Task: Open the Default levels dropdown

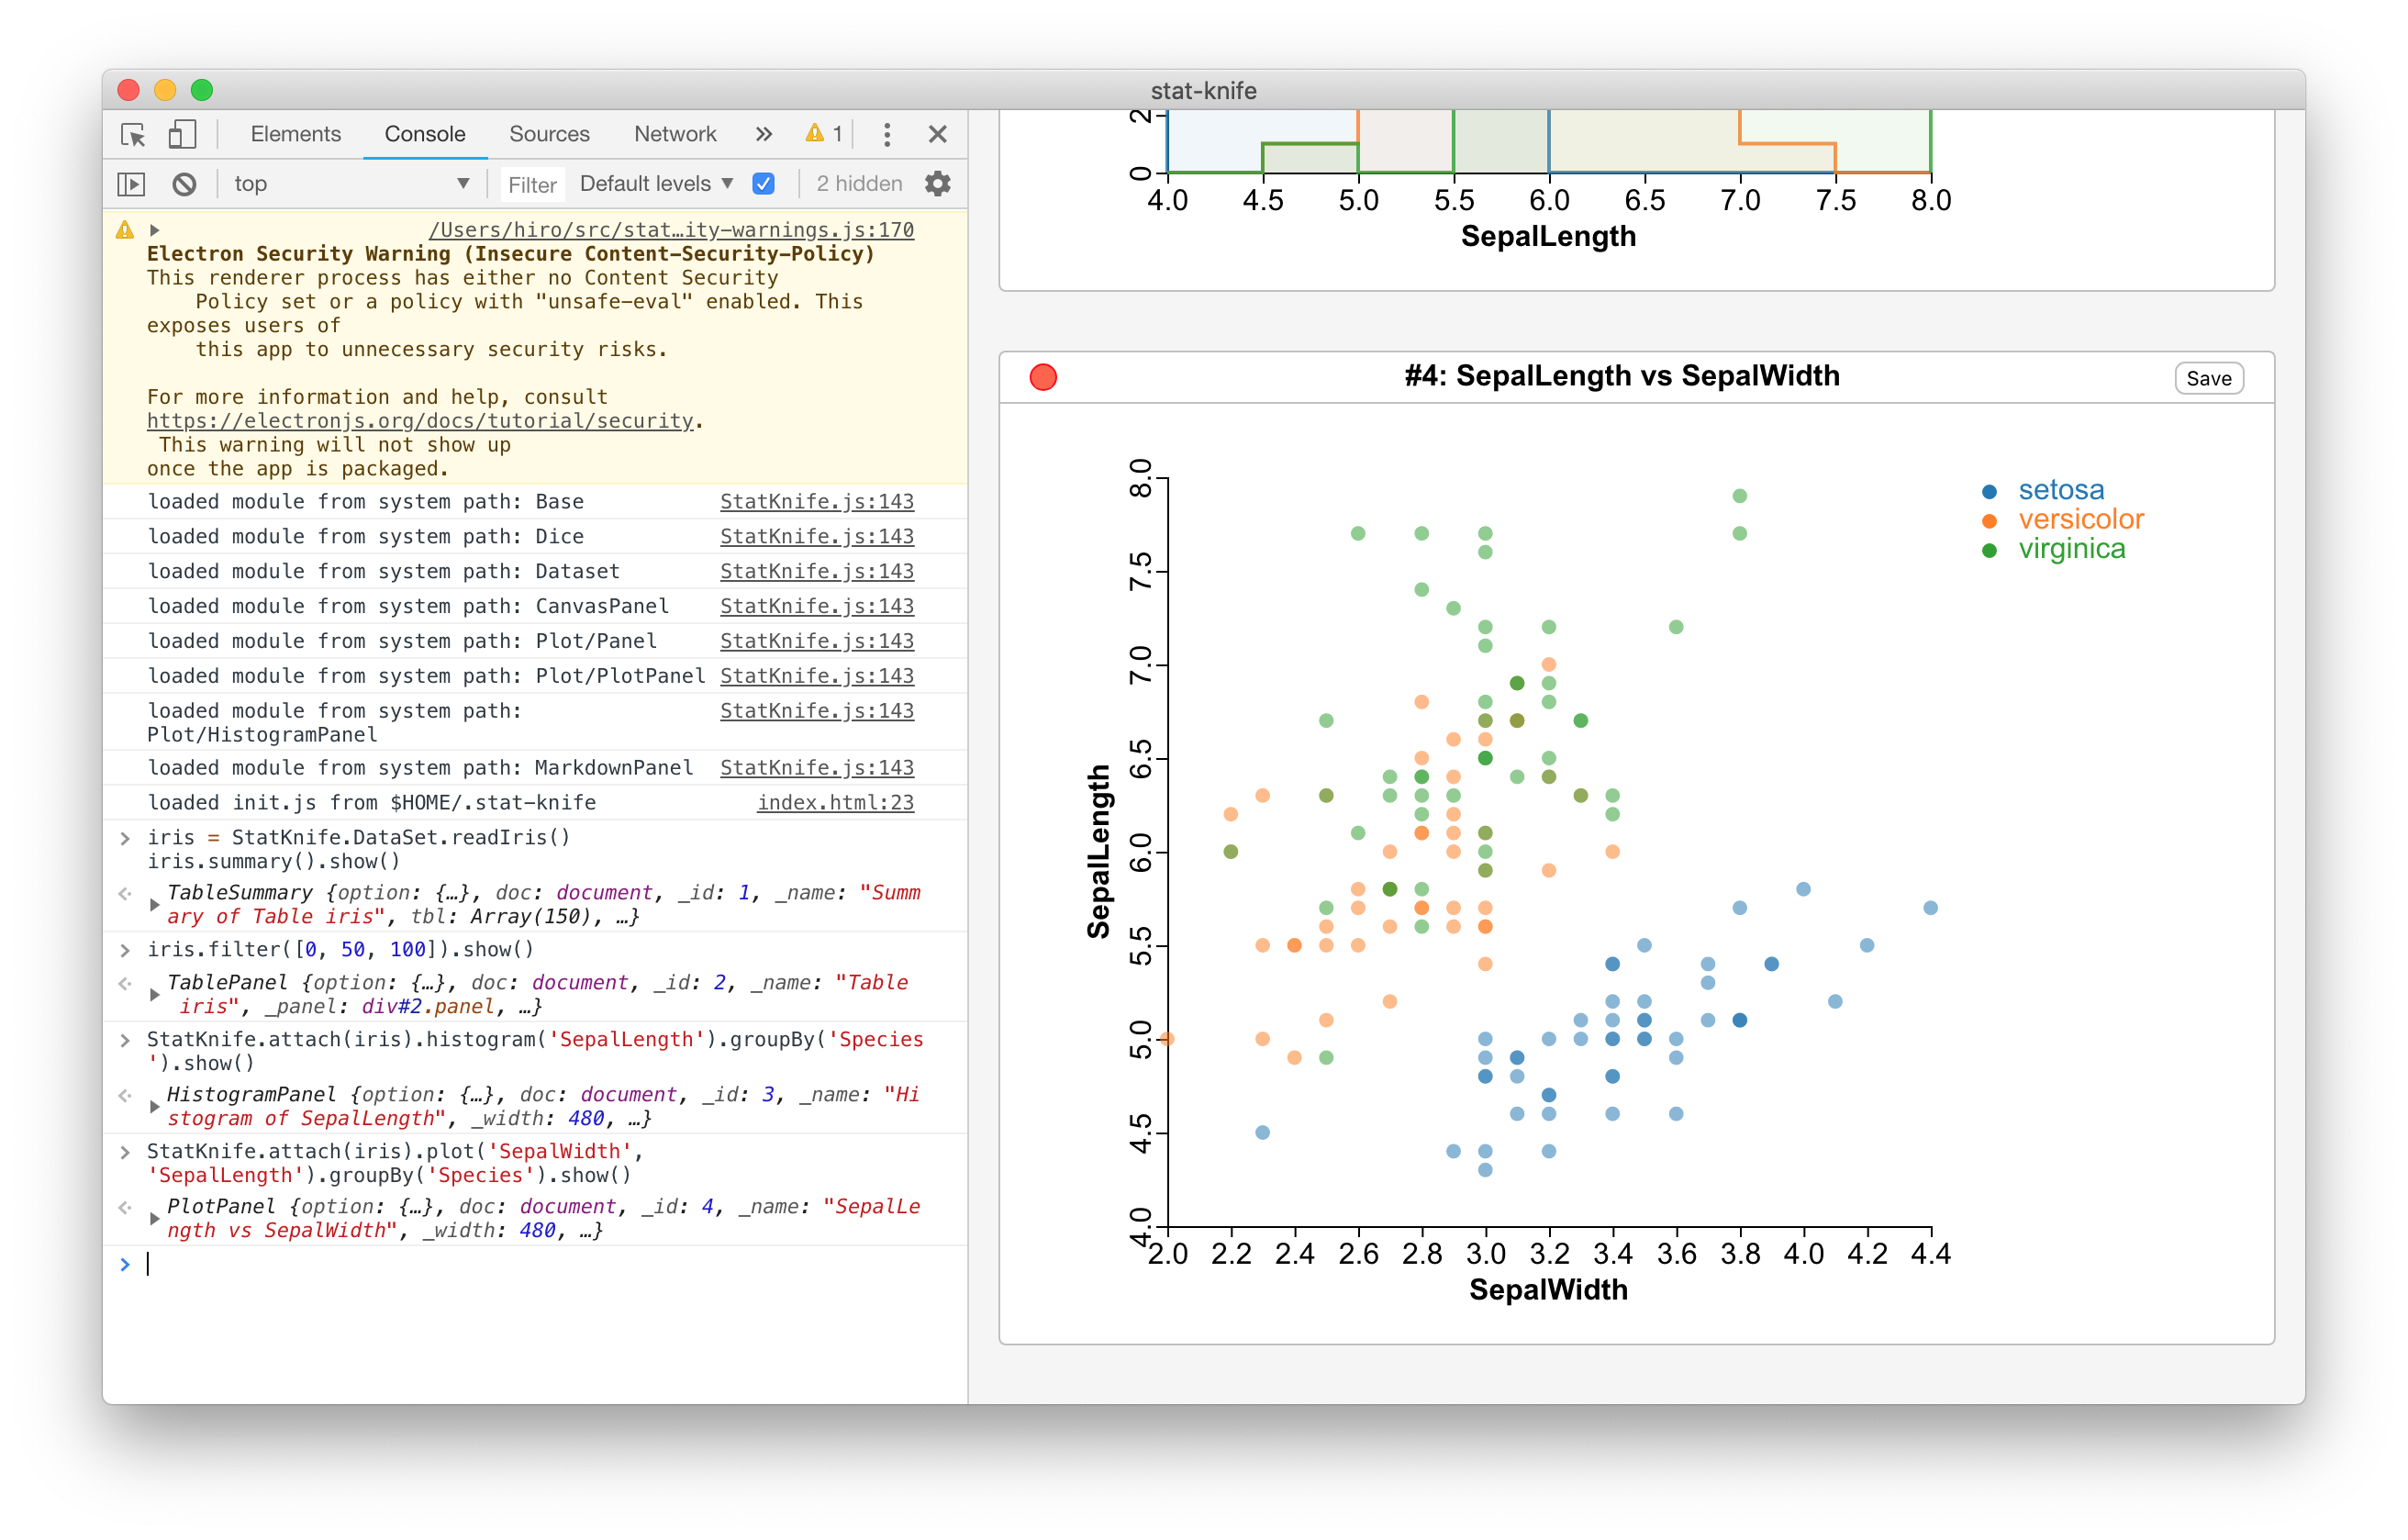Action: pyautogui.click(x=656, y=184)
